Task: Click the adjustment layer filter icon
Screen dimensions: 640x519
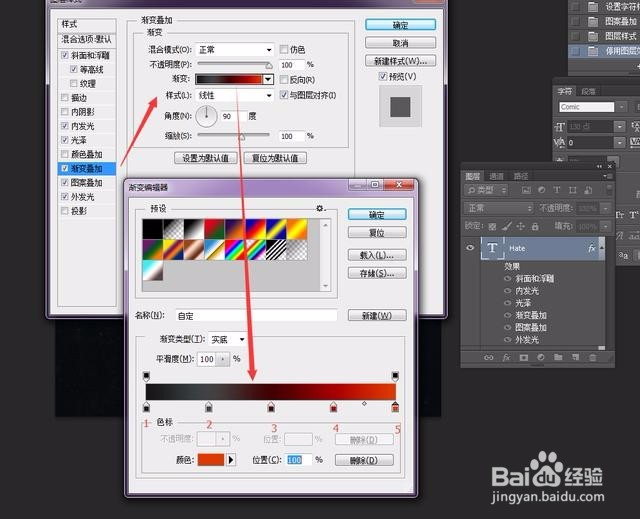Action: 542,190
